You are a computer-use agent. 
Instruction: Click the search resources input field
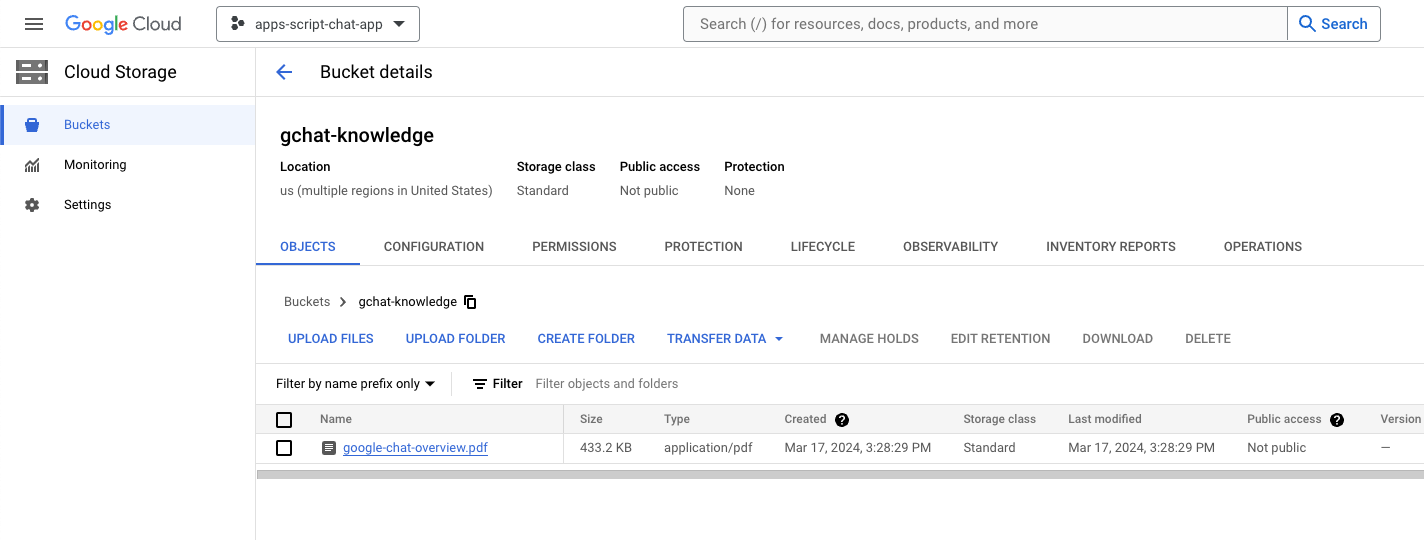coord(985,24)
